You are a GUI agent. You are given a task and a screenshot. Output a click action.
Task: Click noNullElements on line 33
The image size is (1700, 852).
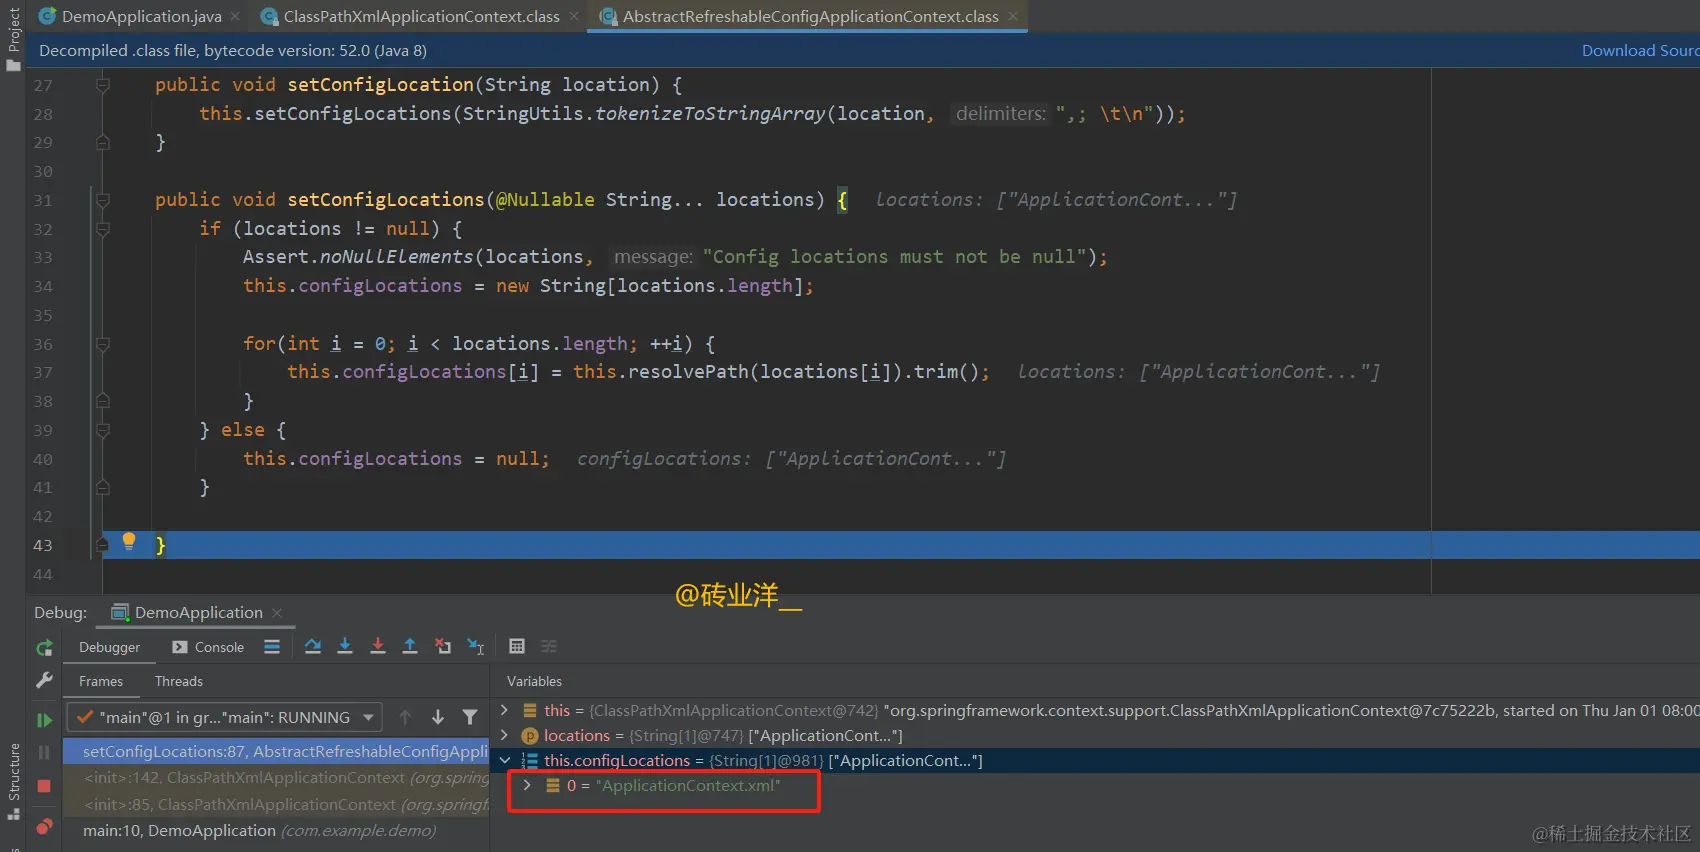(x=396, y=257)
